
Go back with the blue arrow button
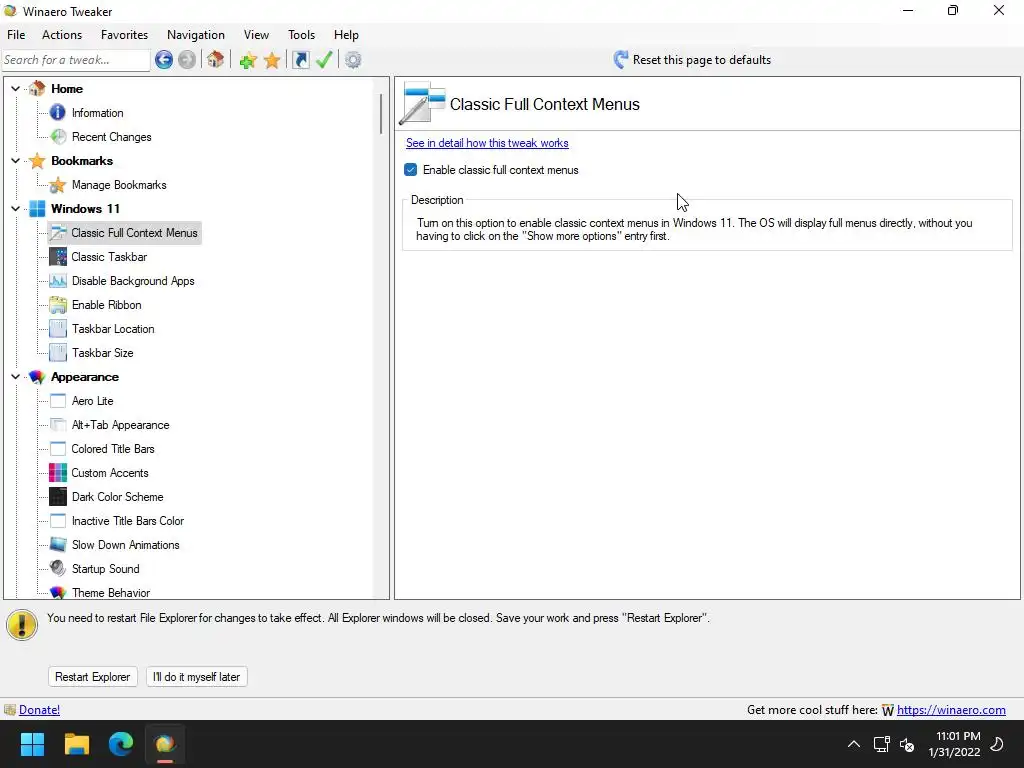[164, 60]
